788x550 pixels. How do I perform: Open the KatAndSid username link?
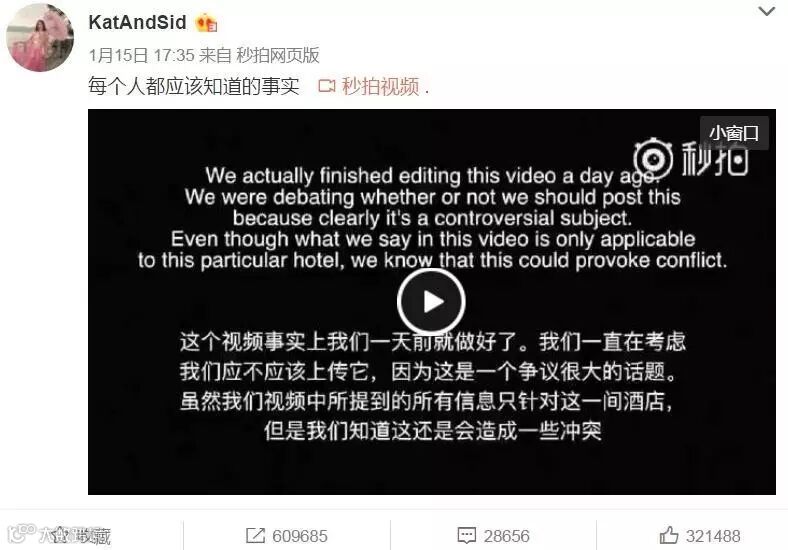(137, 22)
